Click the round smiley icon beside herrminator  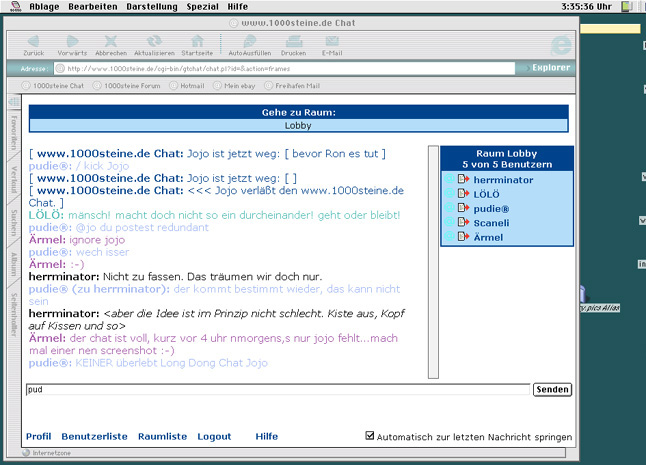click(x=449, y=179)
